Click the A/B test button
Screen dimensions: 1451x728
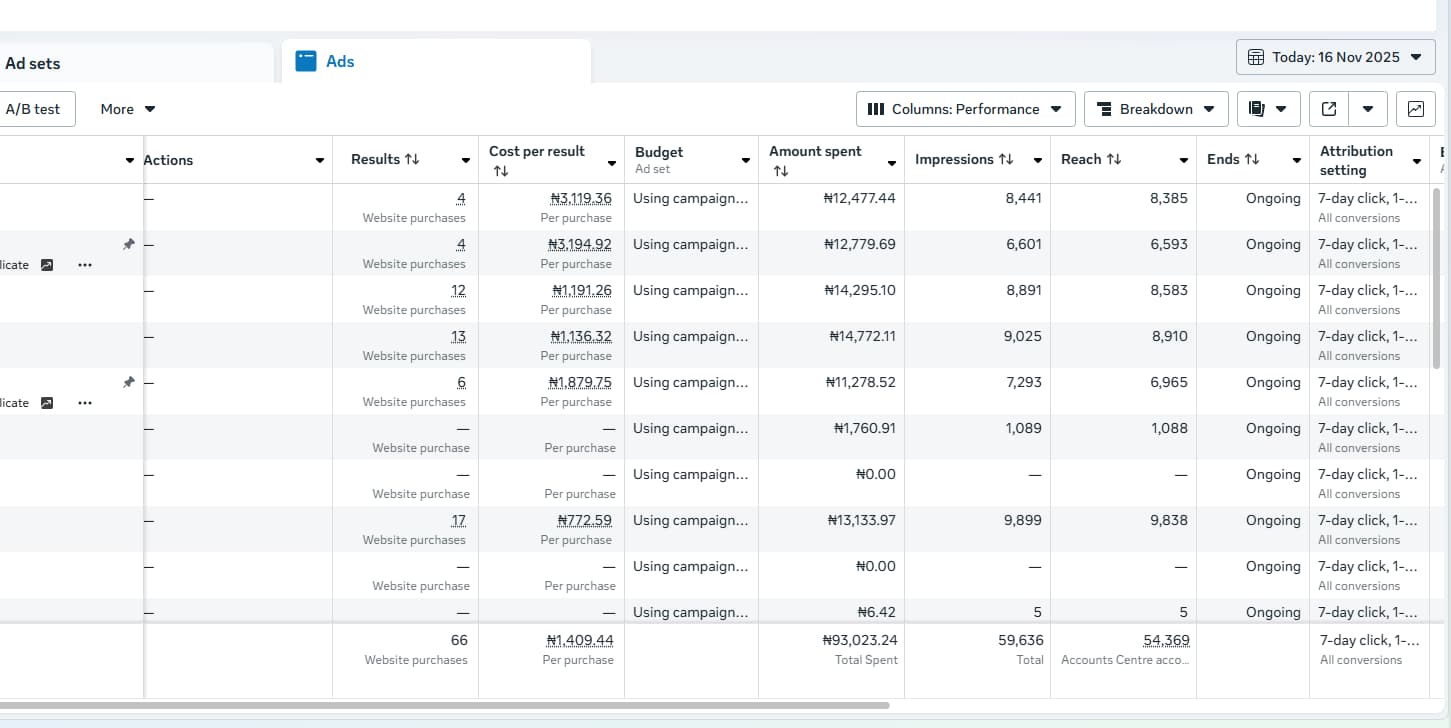click(x=33, y=109)
